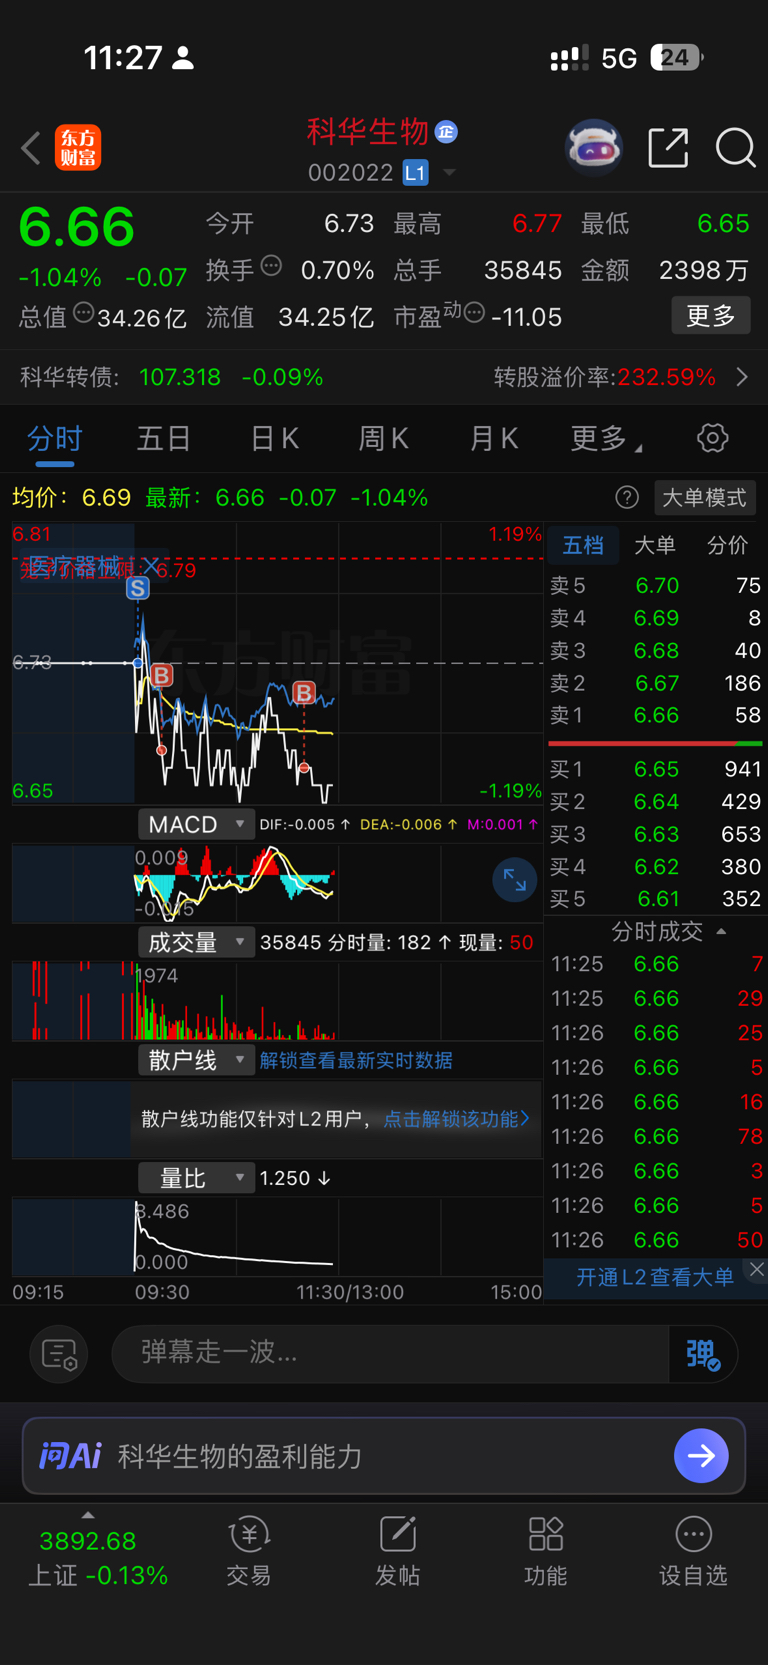Tap the second red B buy marker
The height and width of the screenshot is (1665, 769).
coord(304,692)
